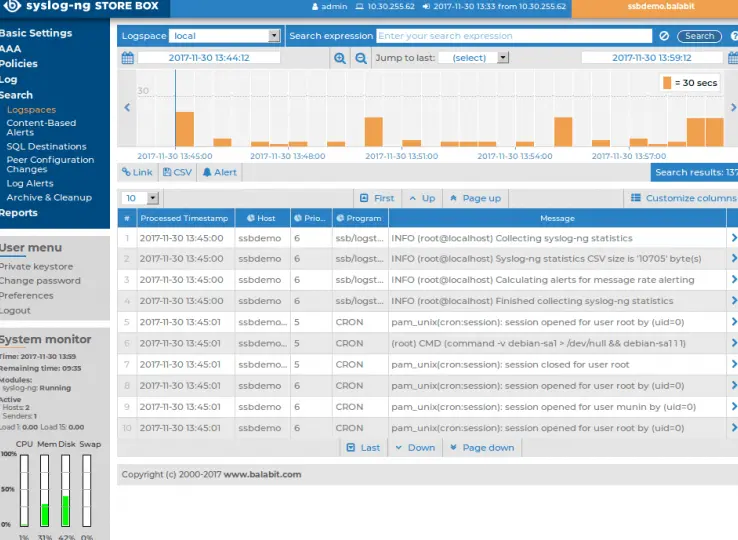
Task: Open Archive & Cleanup
Action: click(x=49, y=197)
